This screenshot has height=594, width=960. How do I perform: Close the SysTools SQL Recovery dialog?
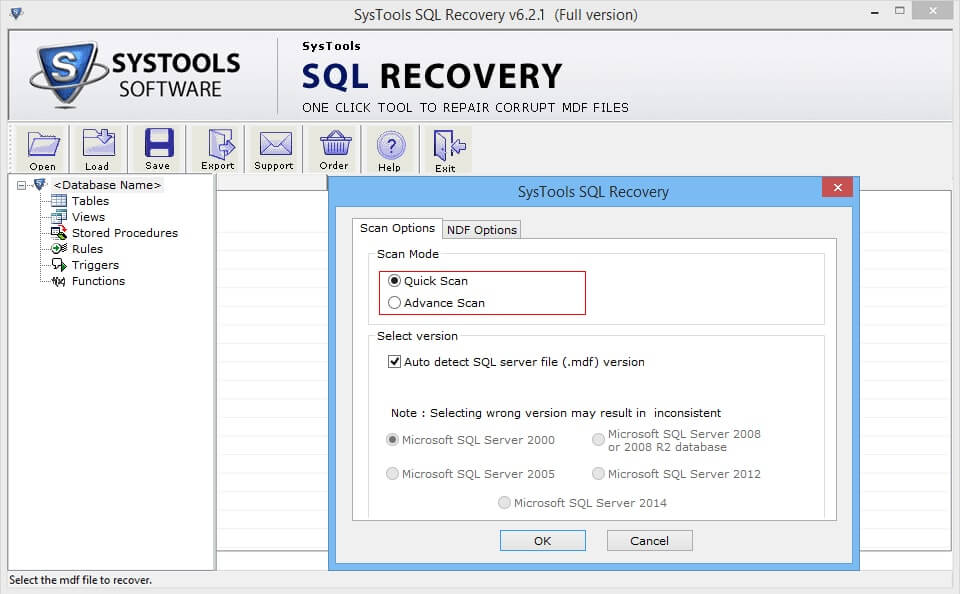click(x=838, y=187)
